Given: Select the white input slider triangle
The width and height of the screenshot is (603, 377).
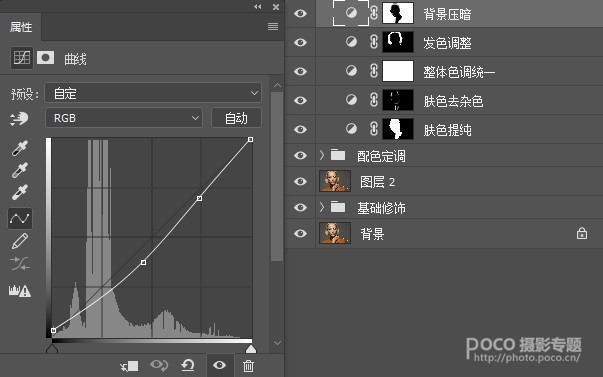Looking at the screenshot, I should (251, 349).
